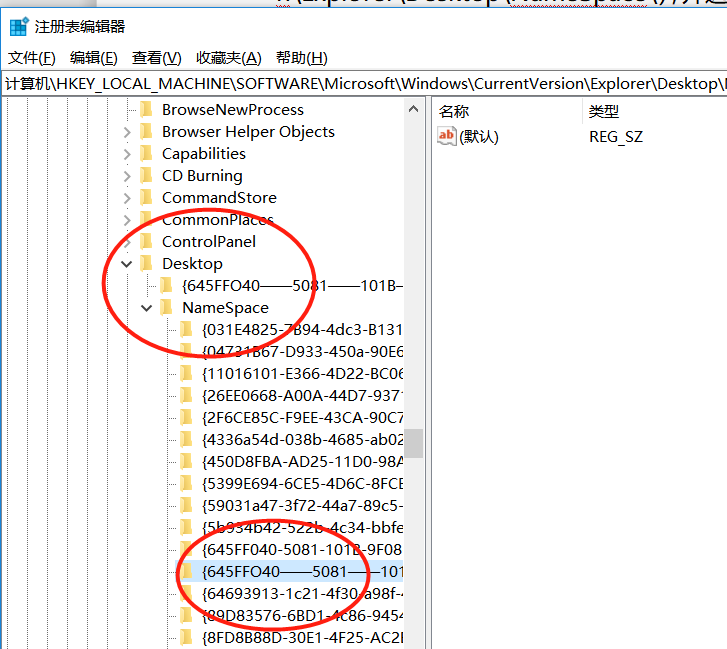Image resolution: width=727 pixels, height=649 pixels.
Task: Select the Browser Helper Objects key
Action: pos(248,132)
